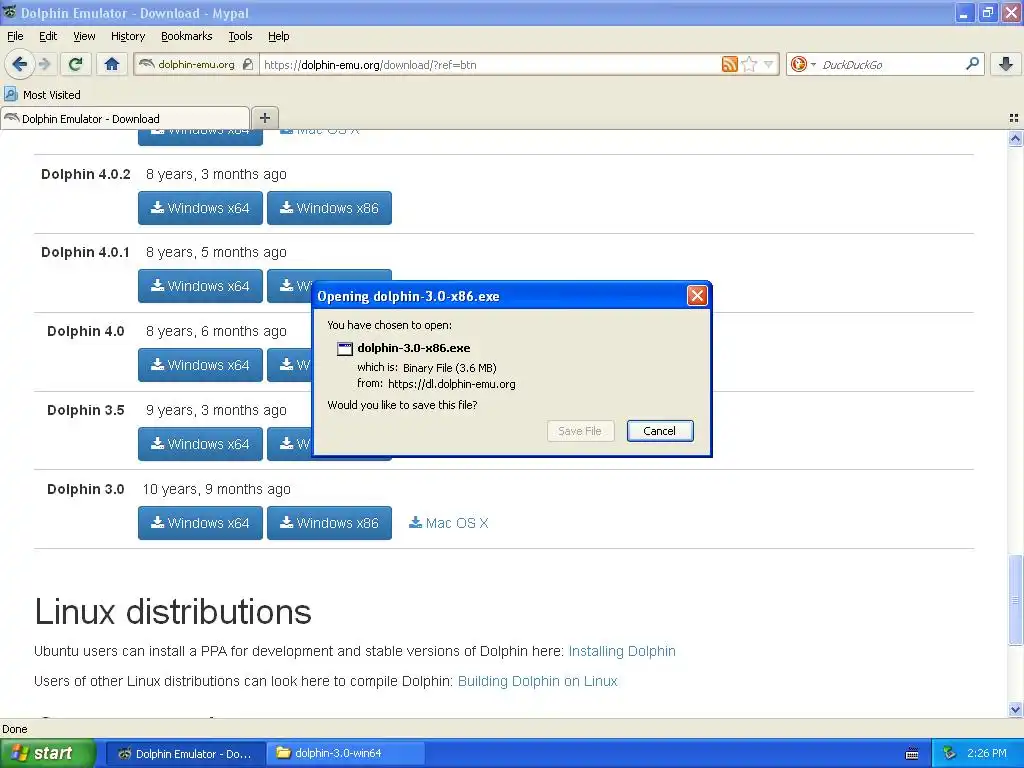The height and width of the screenshot is (768, 1024).
Task: Click in the URL address field
Action: (490, 65)
